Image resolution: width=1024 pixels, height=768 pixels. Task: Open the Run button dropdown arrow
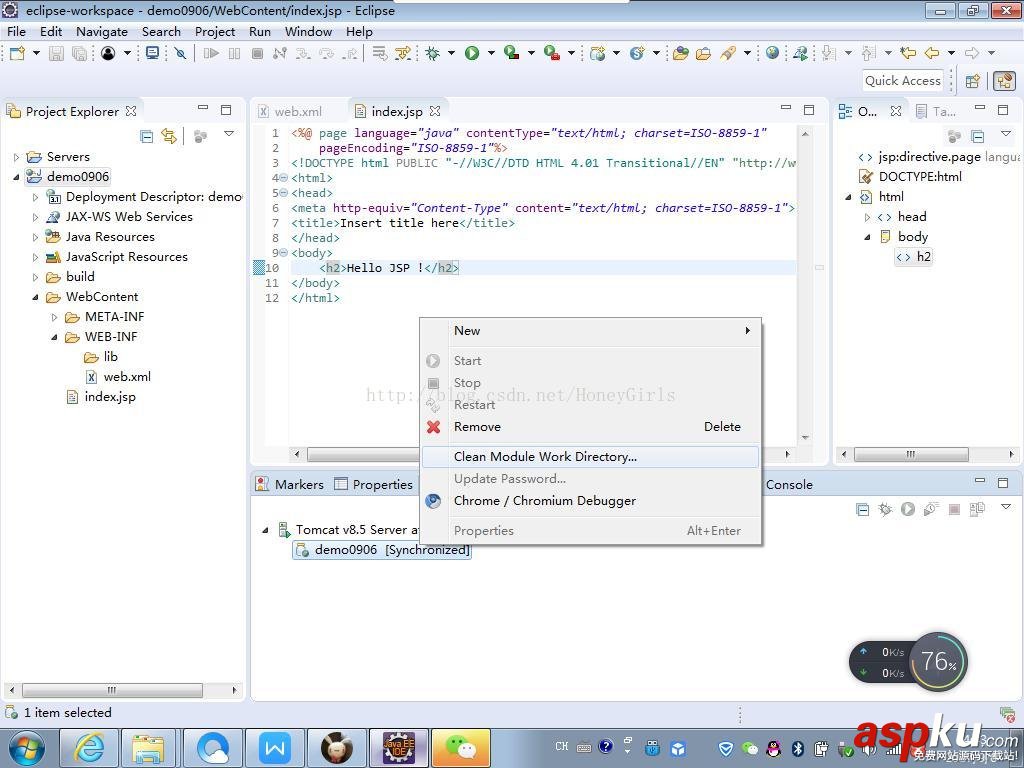click(x=490, y=53)
